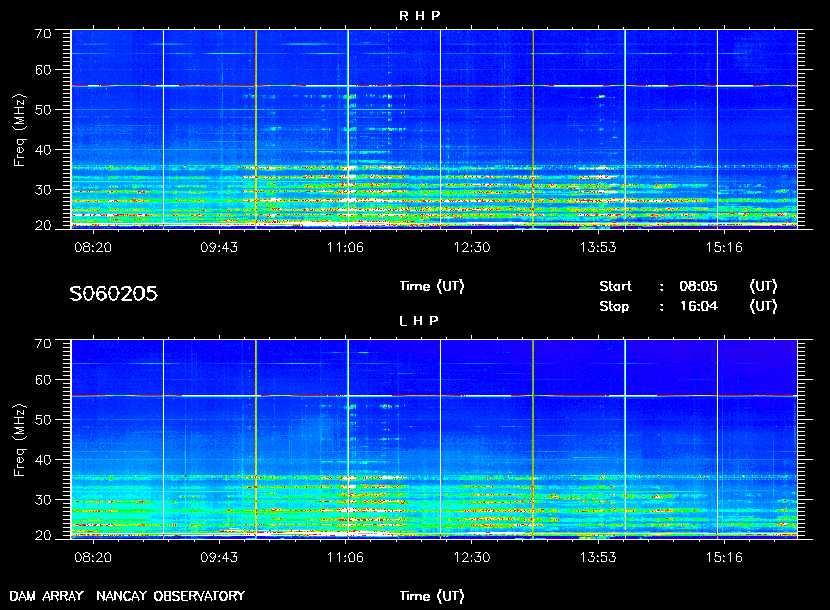830x610 pixels.
Task: Click the 09:43 tick label under RHP plot
Action: click(x=219, y=247)
